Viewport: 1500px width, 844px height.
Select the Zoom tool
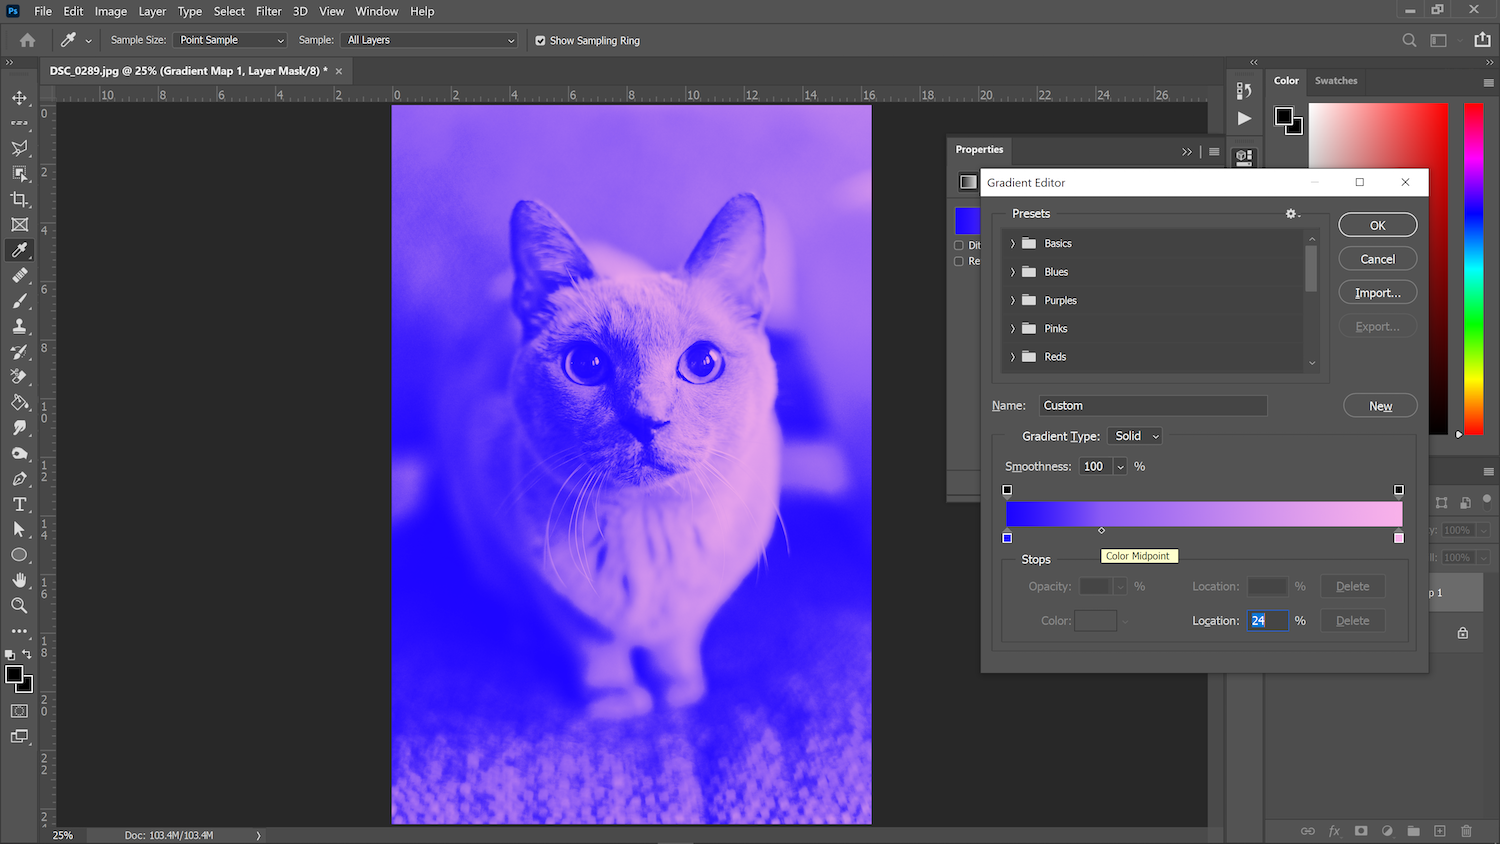(x=19, y=605)
